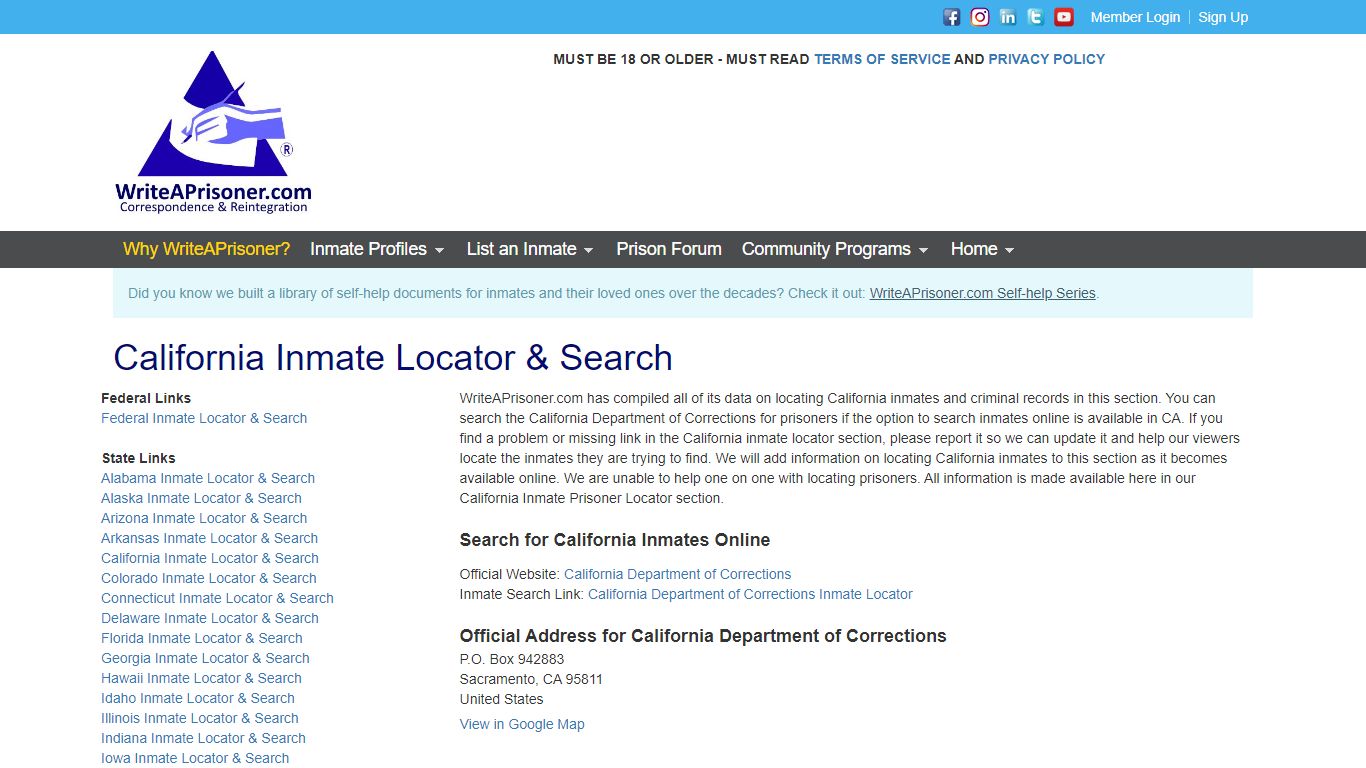Image resolution: width=1366 pixels, height=768 pixels.
Task: Expand the Inmate Profiles dropdown
Action: (x=377, y=249)
